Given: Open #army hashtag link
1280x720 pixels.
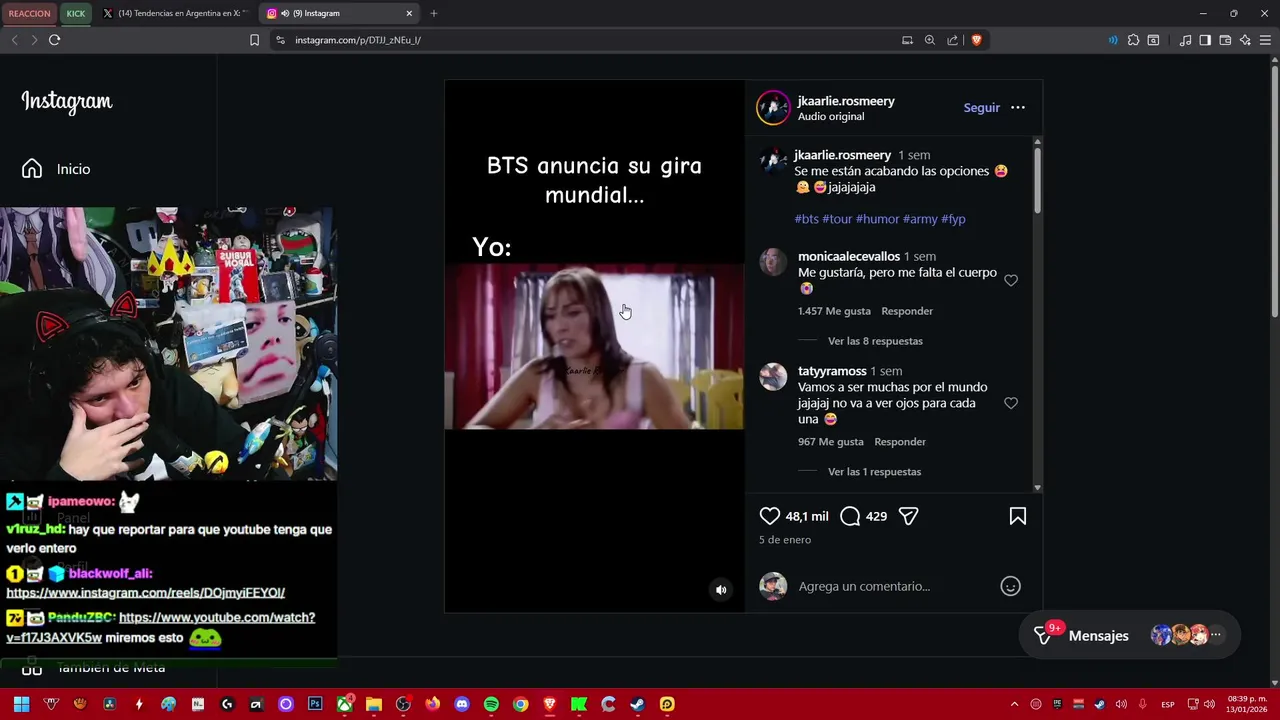Looking at the screenshot, I should click(920, 219).
